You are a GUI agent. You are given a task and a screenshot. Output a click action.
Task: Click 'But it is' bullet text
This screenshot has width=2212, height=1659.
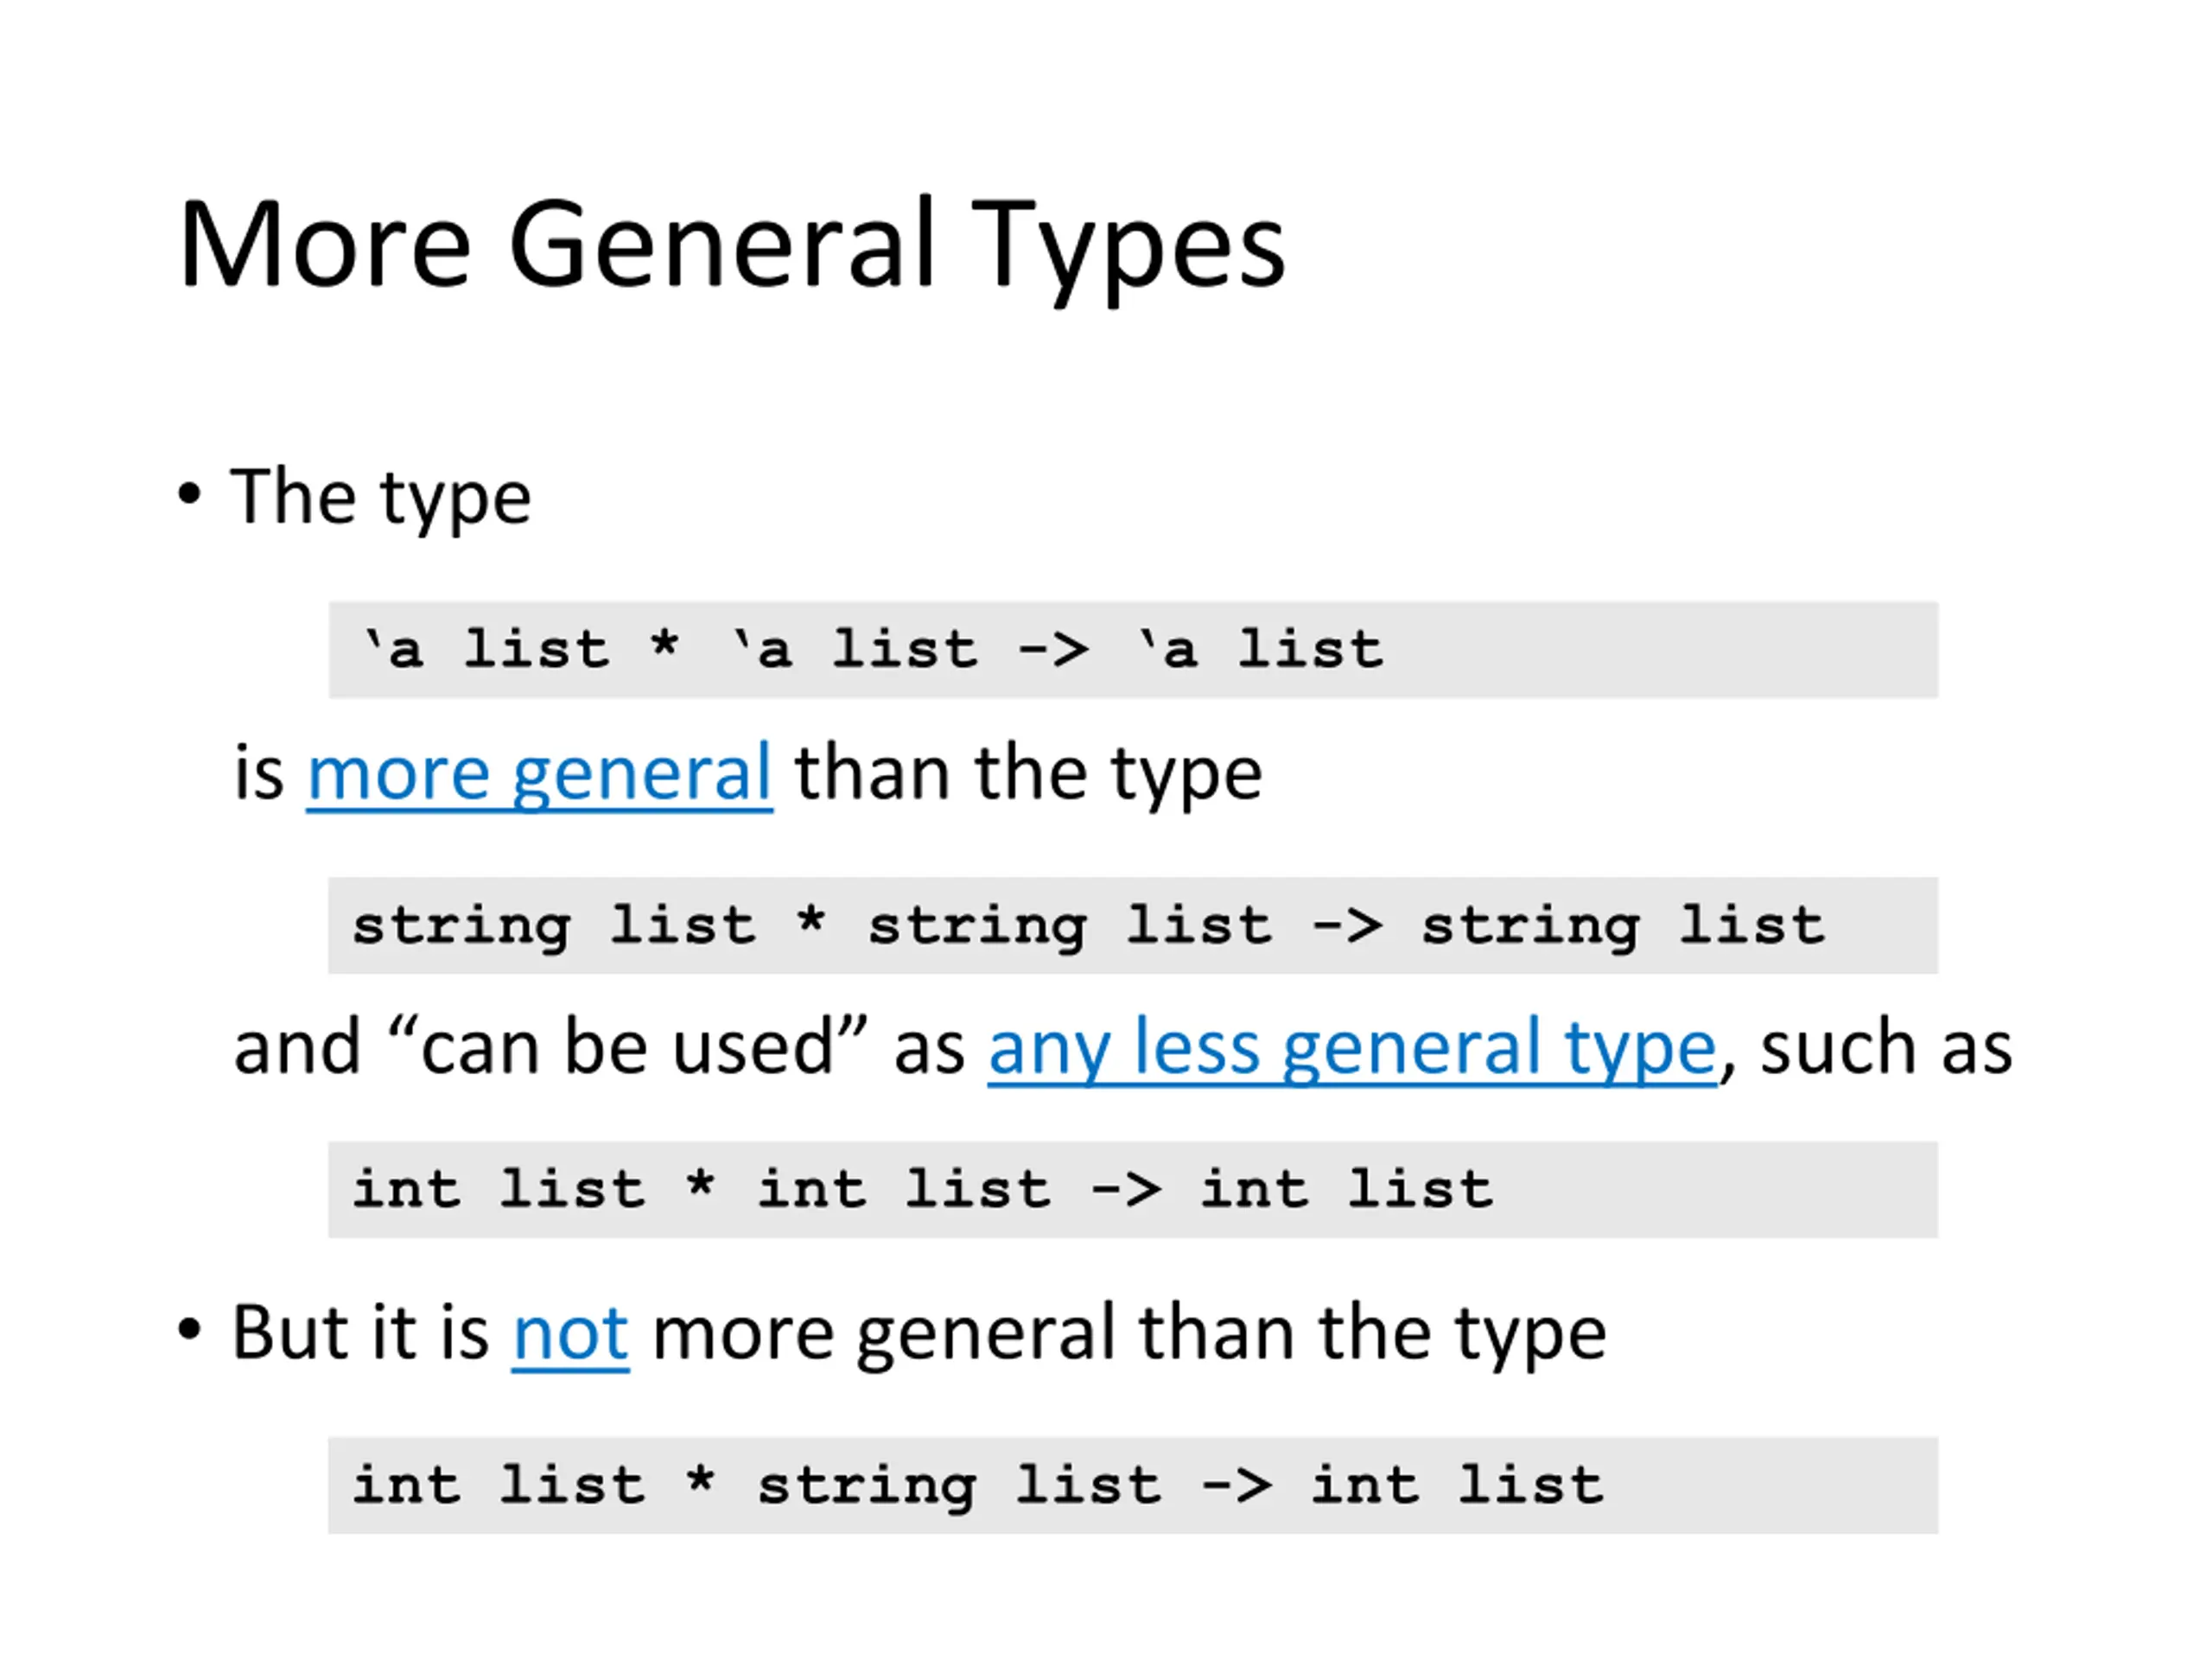click(x=361, y=1333)
